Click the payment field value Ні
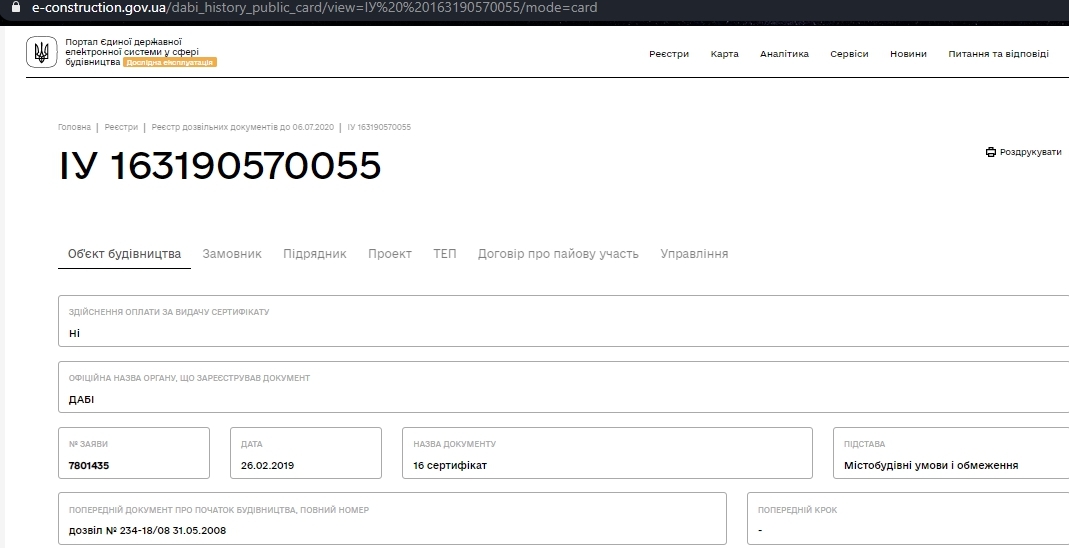The width and height of the screenshot is (1069, 548). (74, 333)
